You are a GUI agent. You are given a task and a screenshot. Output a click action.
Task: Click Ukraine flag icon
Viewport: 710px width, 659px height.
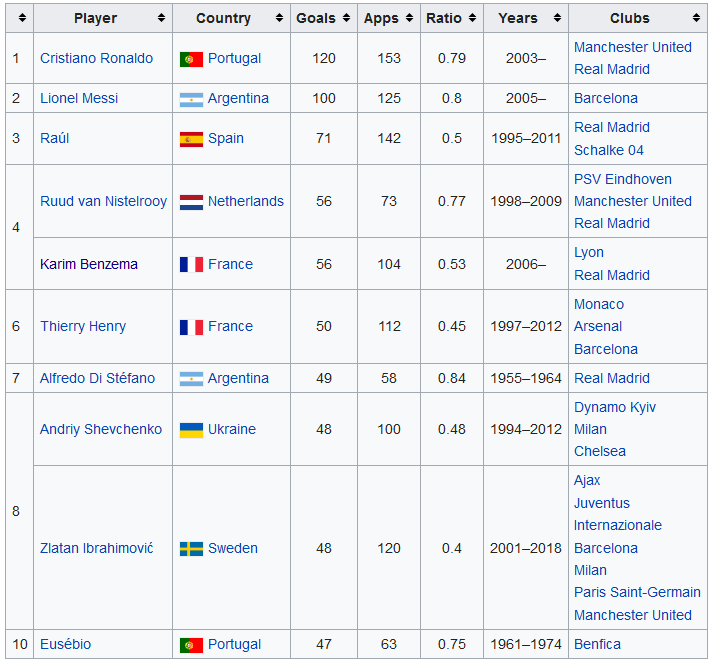click(191, 430)
